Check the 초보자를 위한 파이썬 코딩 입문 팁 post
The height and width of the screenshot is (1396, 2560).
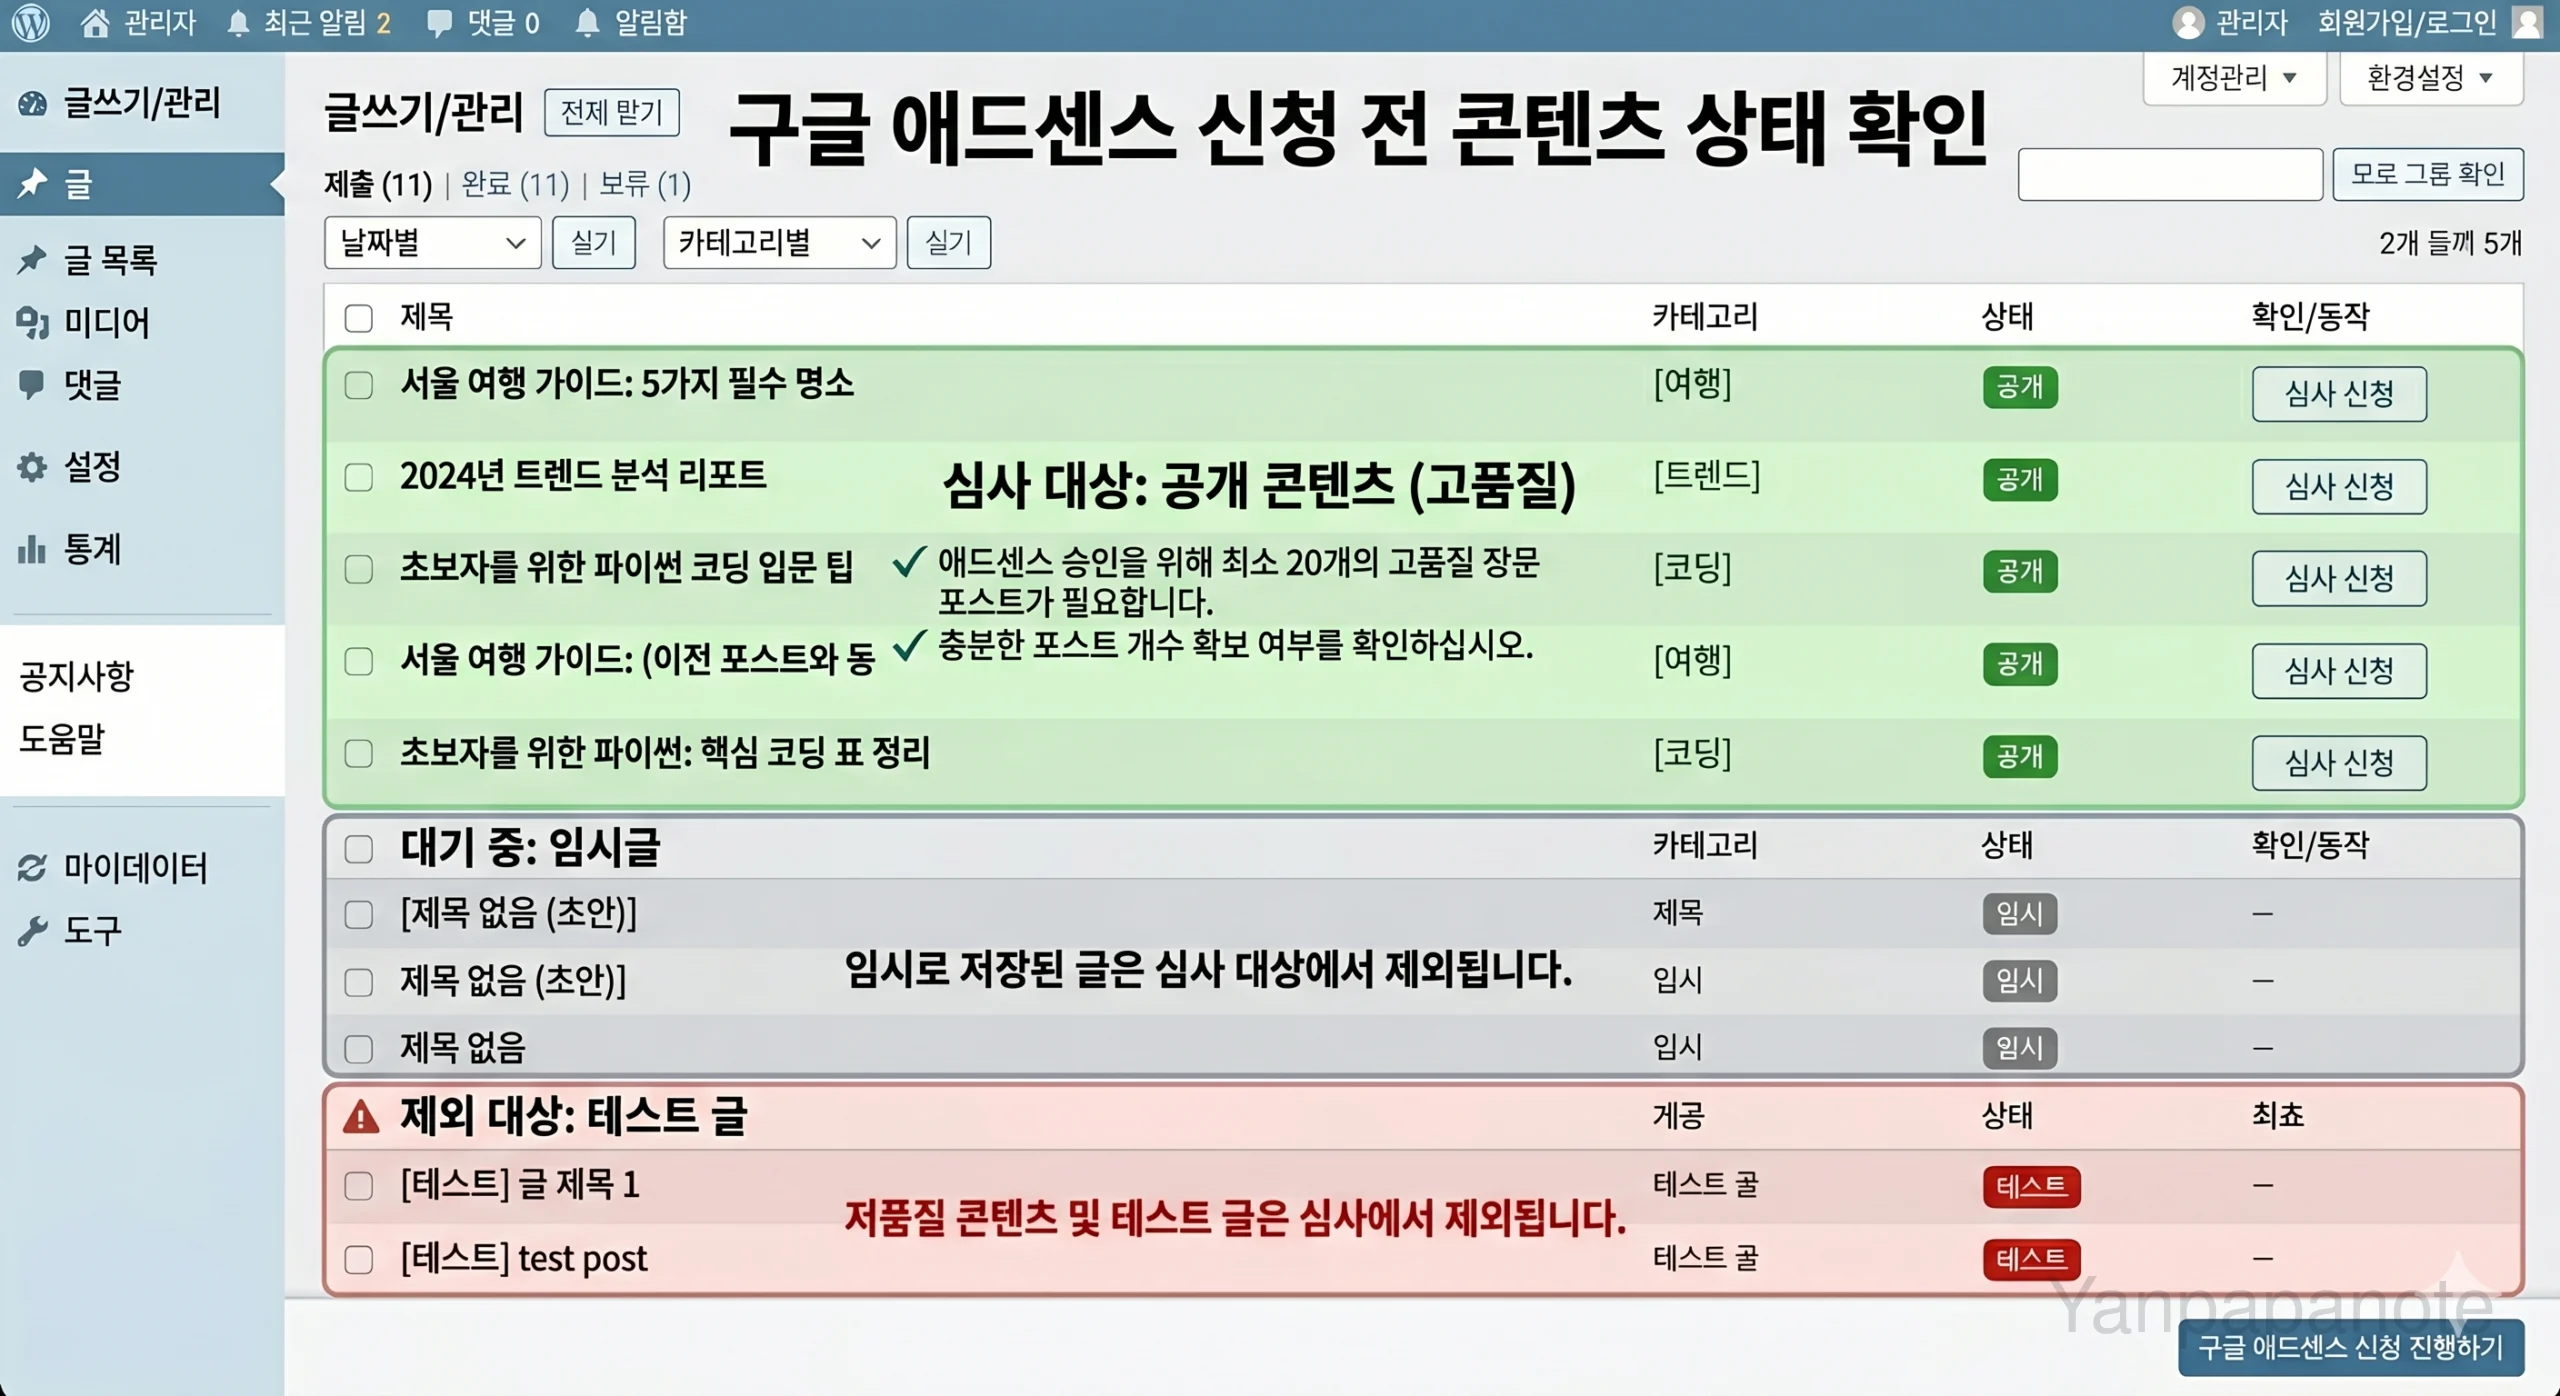click(358, 569)
